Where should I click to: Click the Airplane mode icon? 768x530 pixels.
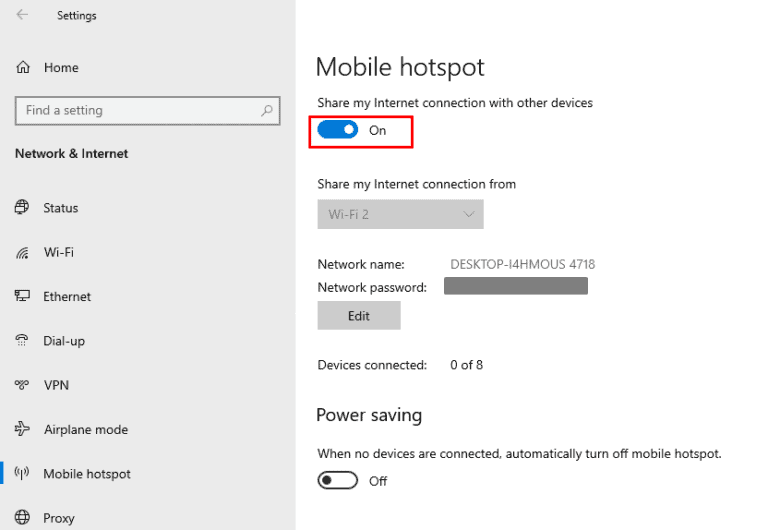click(22, 429)
